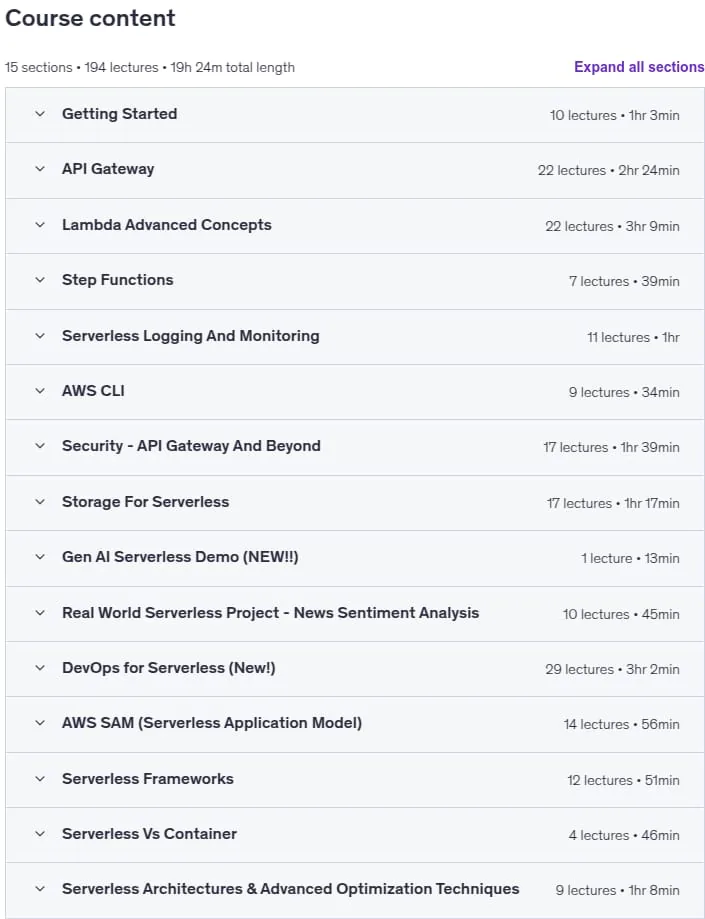Expand all sections link
Viewport: 705px width, 919px height.
coord(639,67)
